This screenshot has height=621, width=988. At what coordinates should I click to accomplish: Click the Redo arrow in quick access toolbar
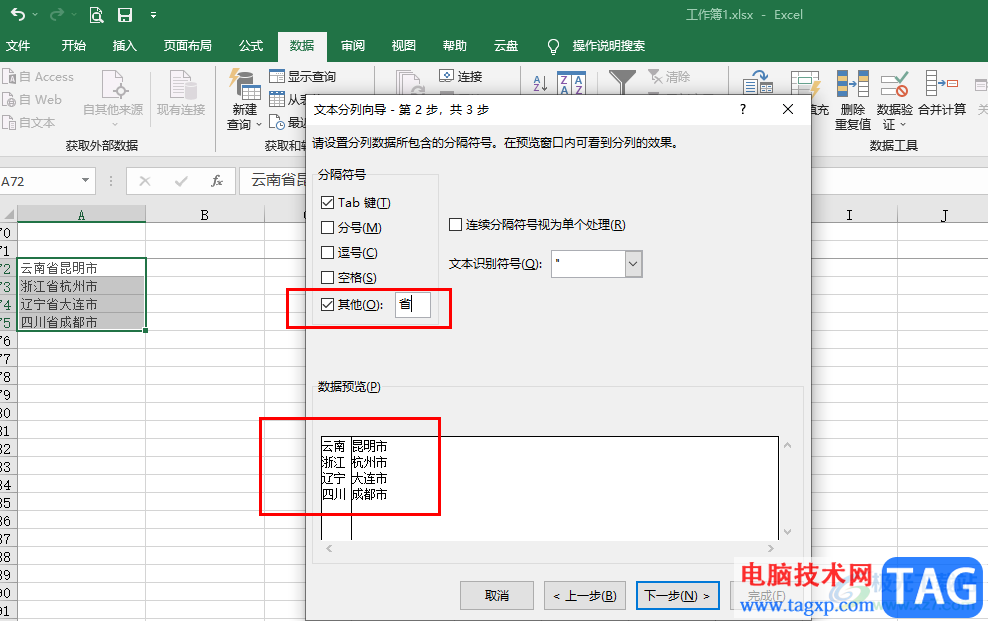pyautogui.click(x=56, y=14)
